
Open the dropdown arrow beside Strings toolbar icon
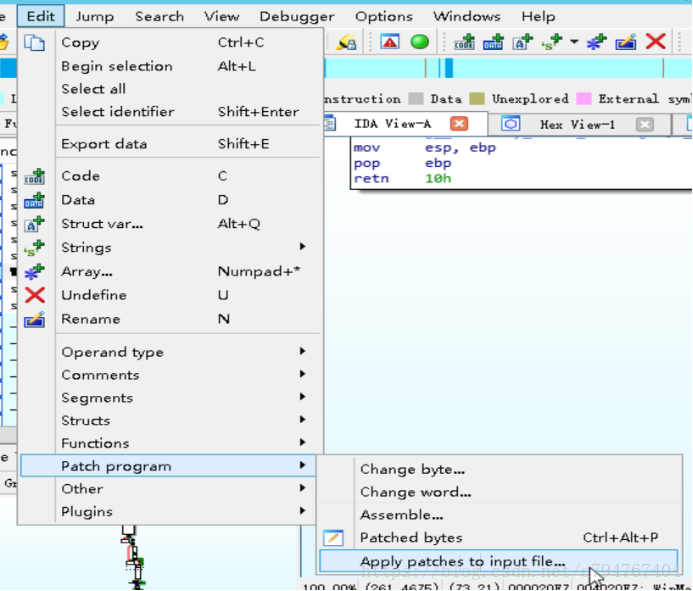tap(574, 42)
